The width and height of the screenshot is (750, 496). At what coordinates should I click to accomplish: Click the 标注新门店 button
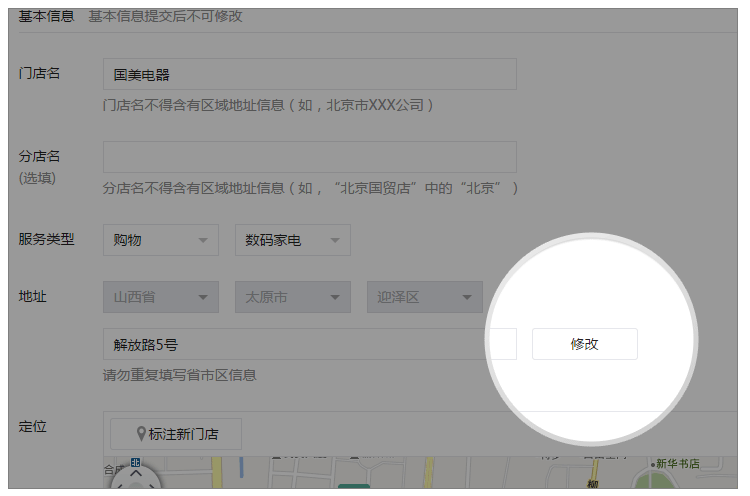176,434
